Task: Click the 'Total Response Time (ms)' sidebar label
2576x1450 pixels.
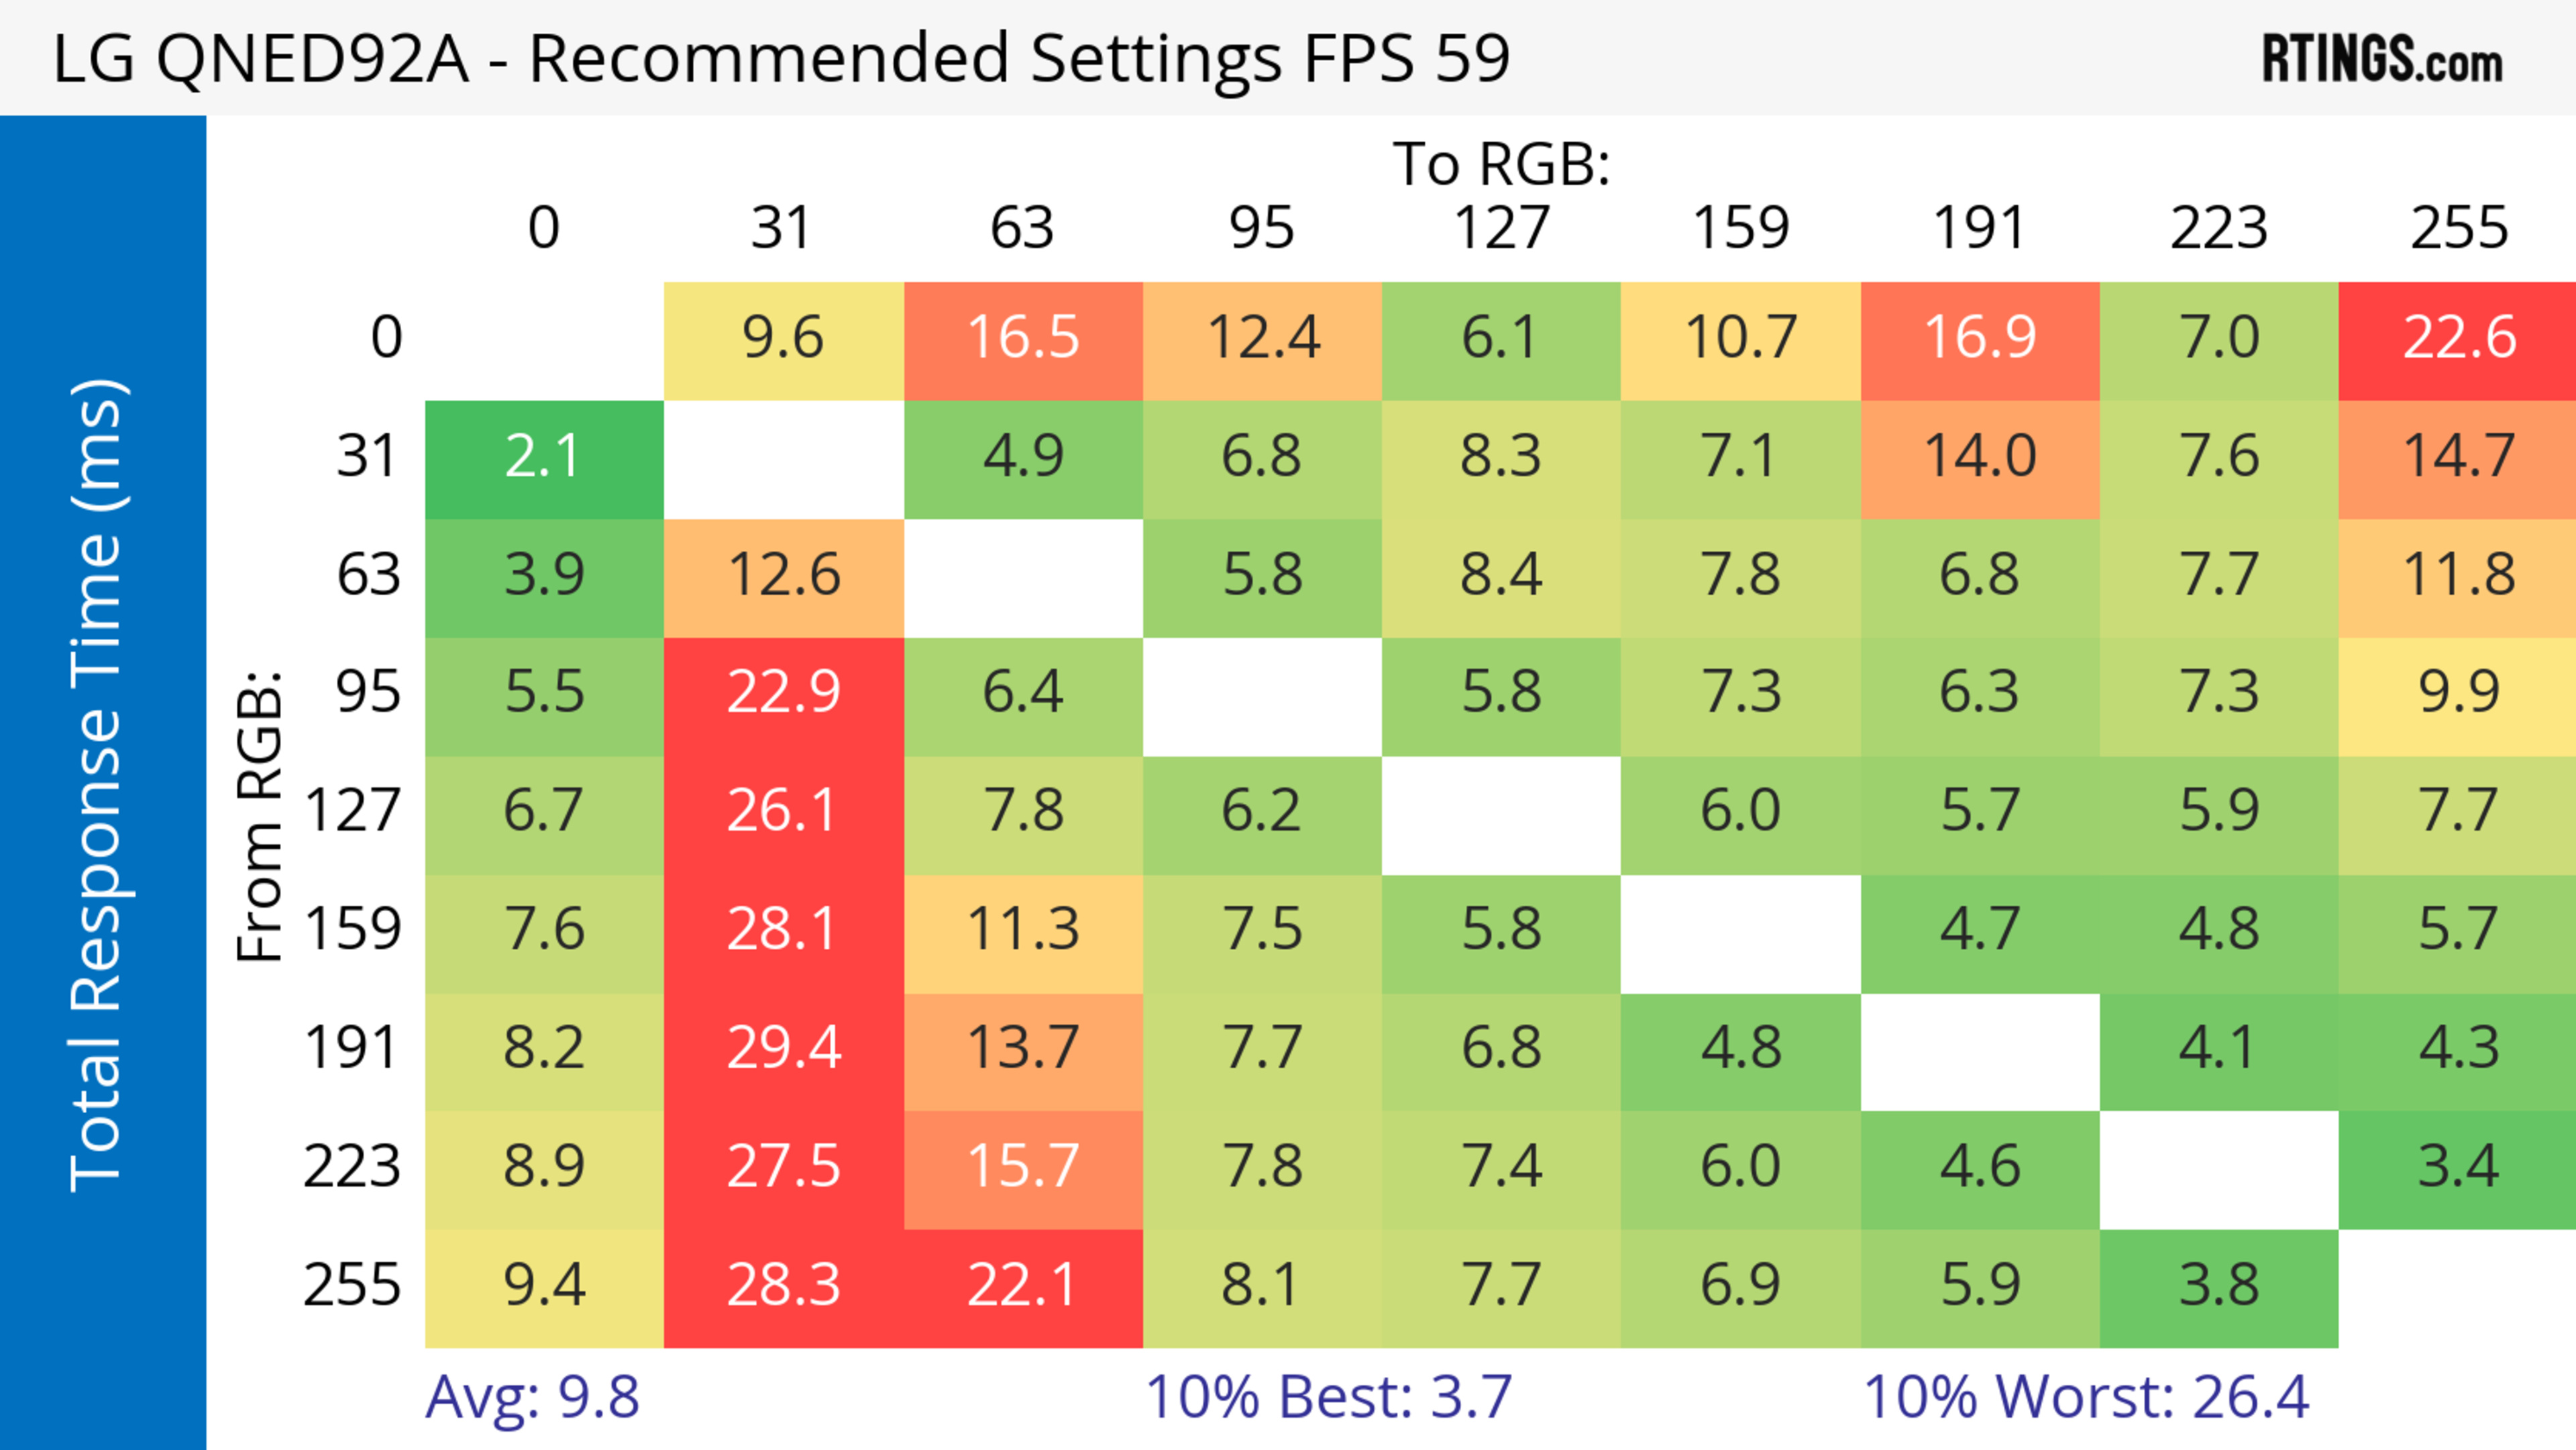Action: [98, 785]
